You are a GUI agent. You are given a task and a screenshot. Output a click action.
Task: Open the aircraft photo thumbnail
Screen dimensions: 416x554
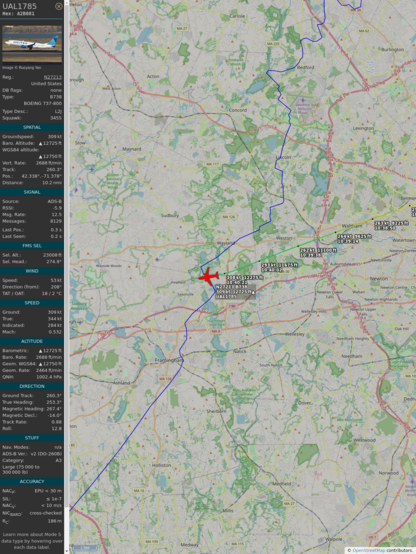[x=32, y=43]
